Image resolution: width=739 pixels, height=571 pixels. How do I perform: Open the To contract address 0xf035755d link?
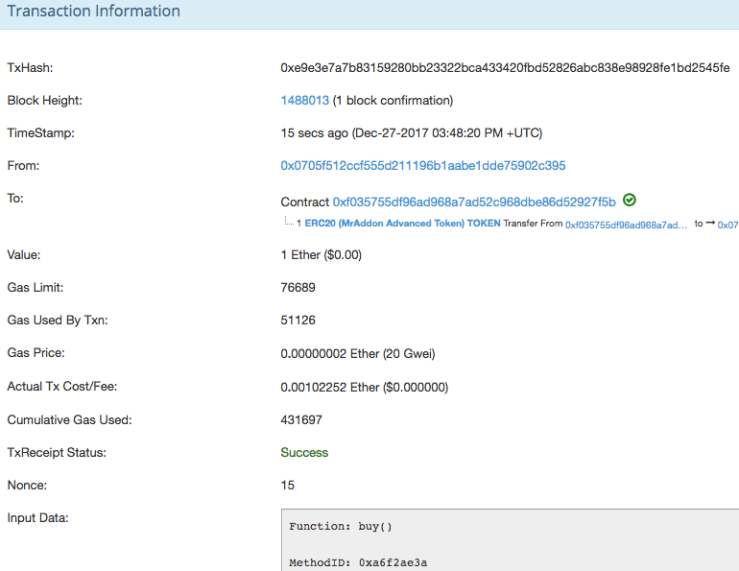coord(474,201)
